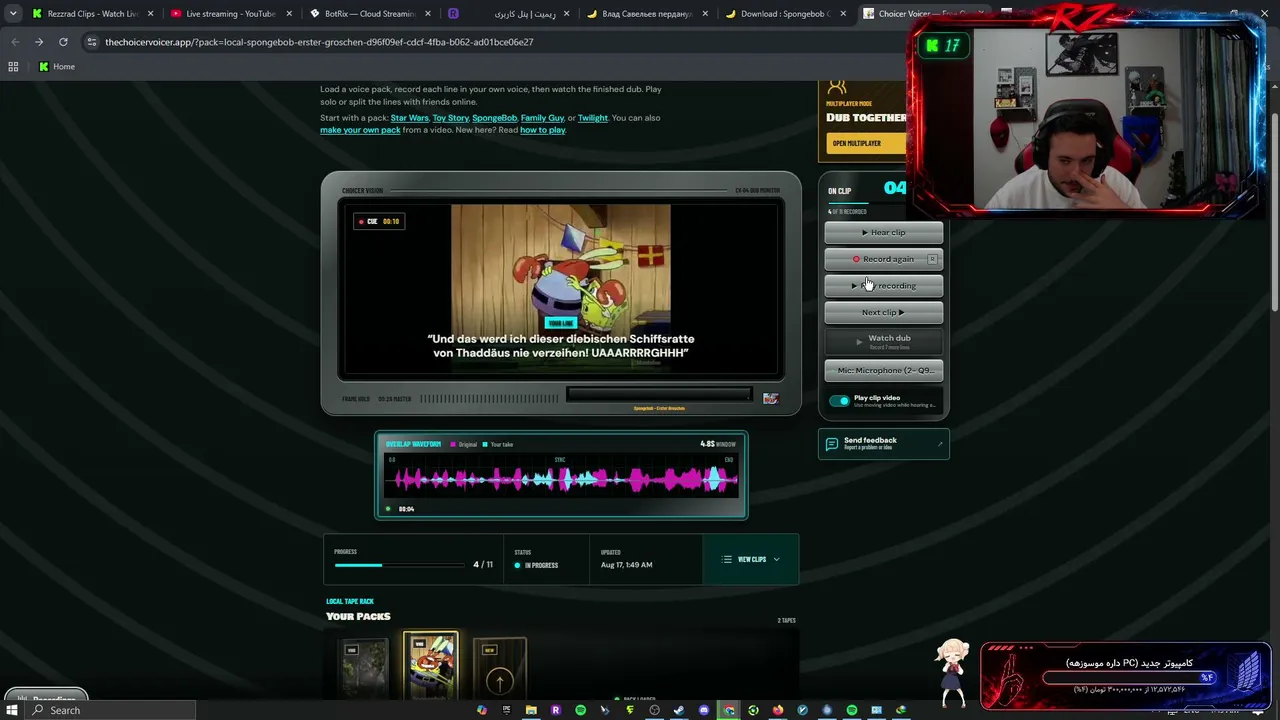Click the R keyboard shortcut badge
This screenshot has width=1280, height=720.
point(932,259)
